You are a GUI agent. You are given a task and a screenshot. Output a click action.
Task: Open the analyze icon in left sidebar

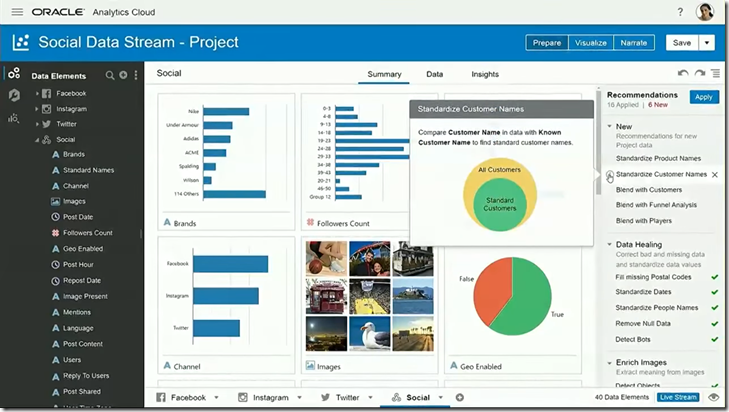coord(13,118)
